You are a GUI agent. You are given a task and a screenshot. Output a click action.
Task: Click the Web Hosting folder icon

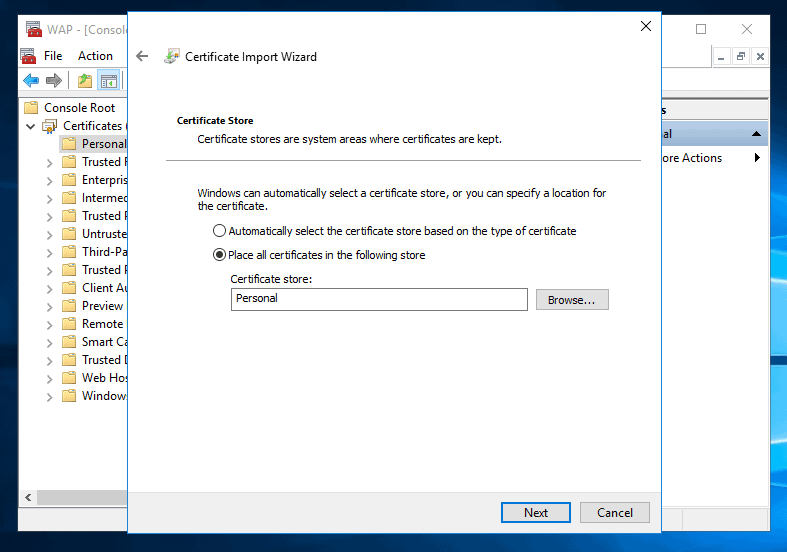click(69, 378)
